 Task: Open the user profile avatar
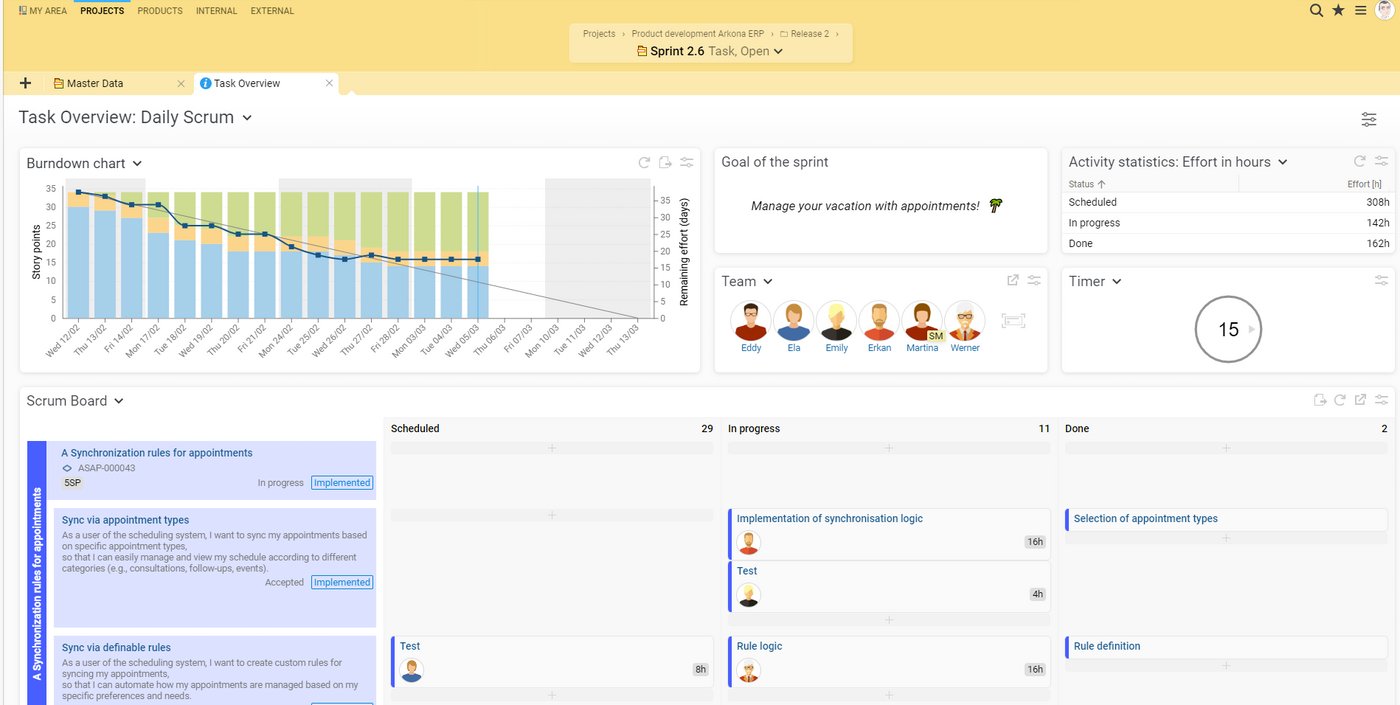1385,10
